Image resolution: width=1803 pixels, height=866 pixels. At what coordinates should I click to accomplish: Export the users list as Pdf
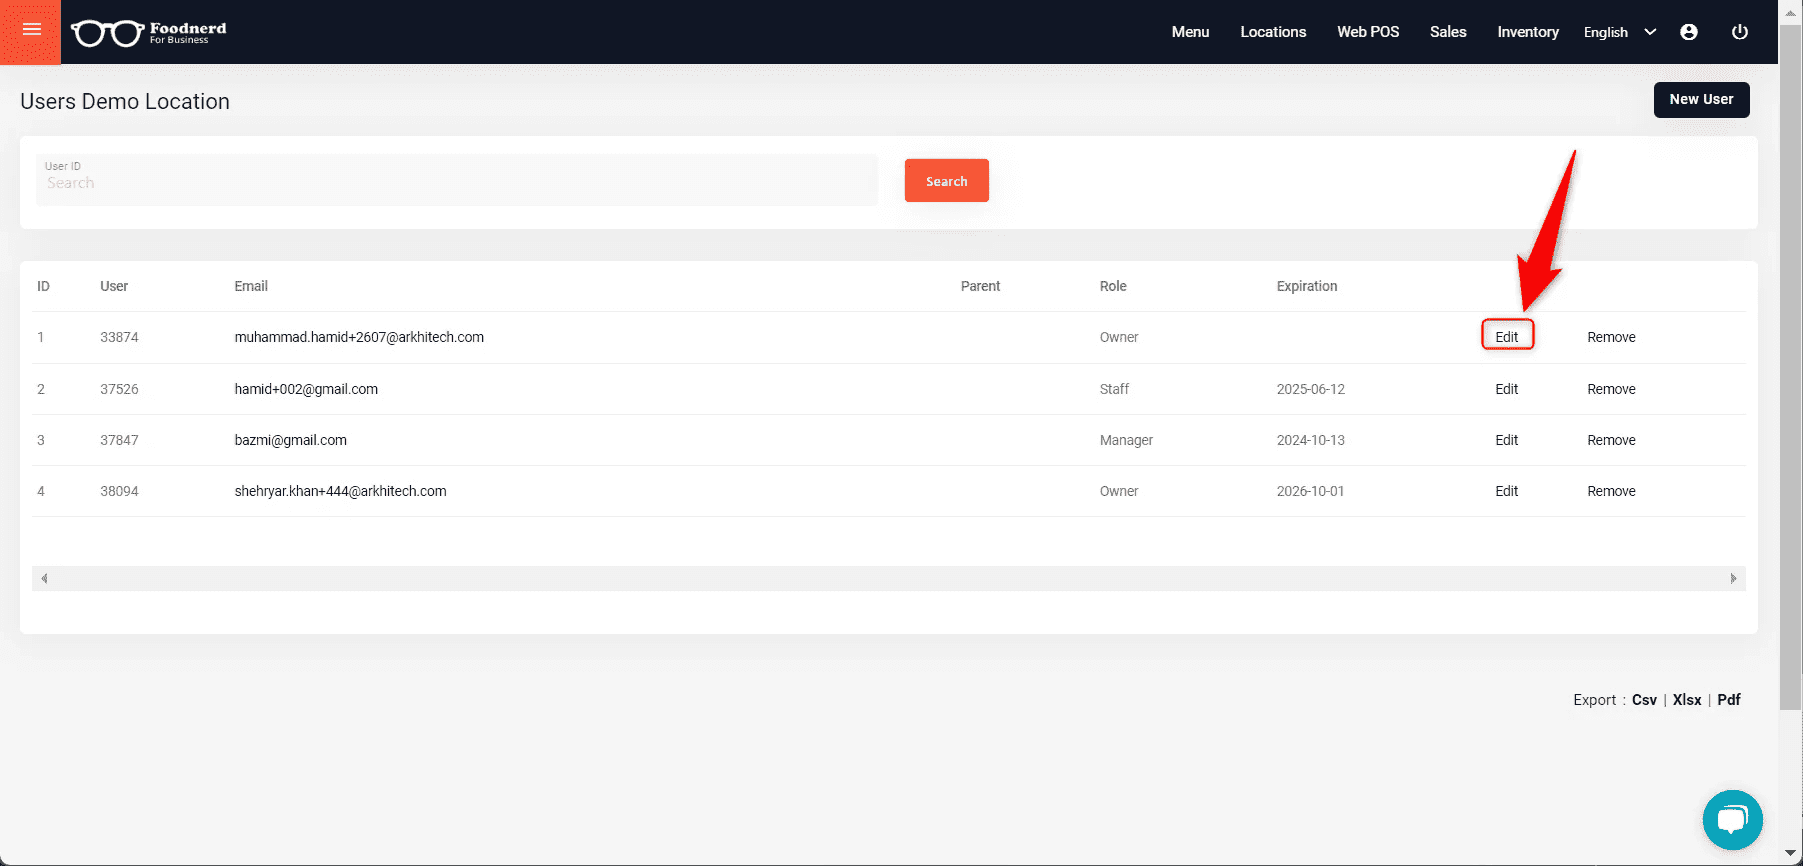[x=1728, y=700]
